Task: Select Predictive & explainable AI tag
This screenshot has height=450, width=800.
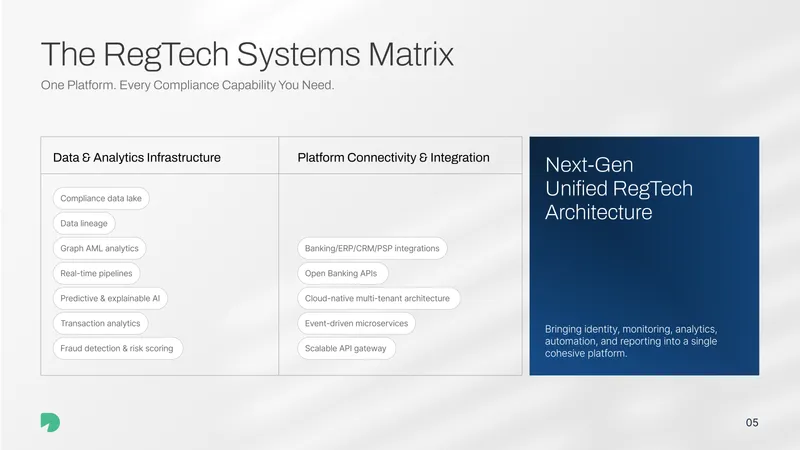Action: [x=110, y=298]
